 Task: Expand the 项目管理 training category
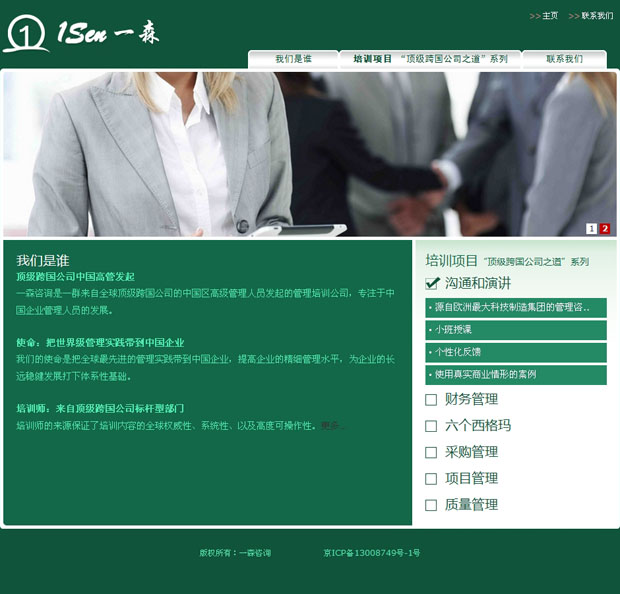pos(471,478)
